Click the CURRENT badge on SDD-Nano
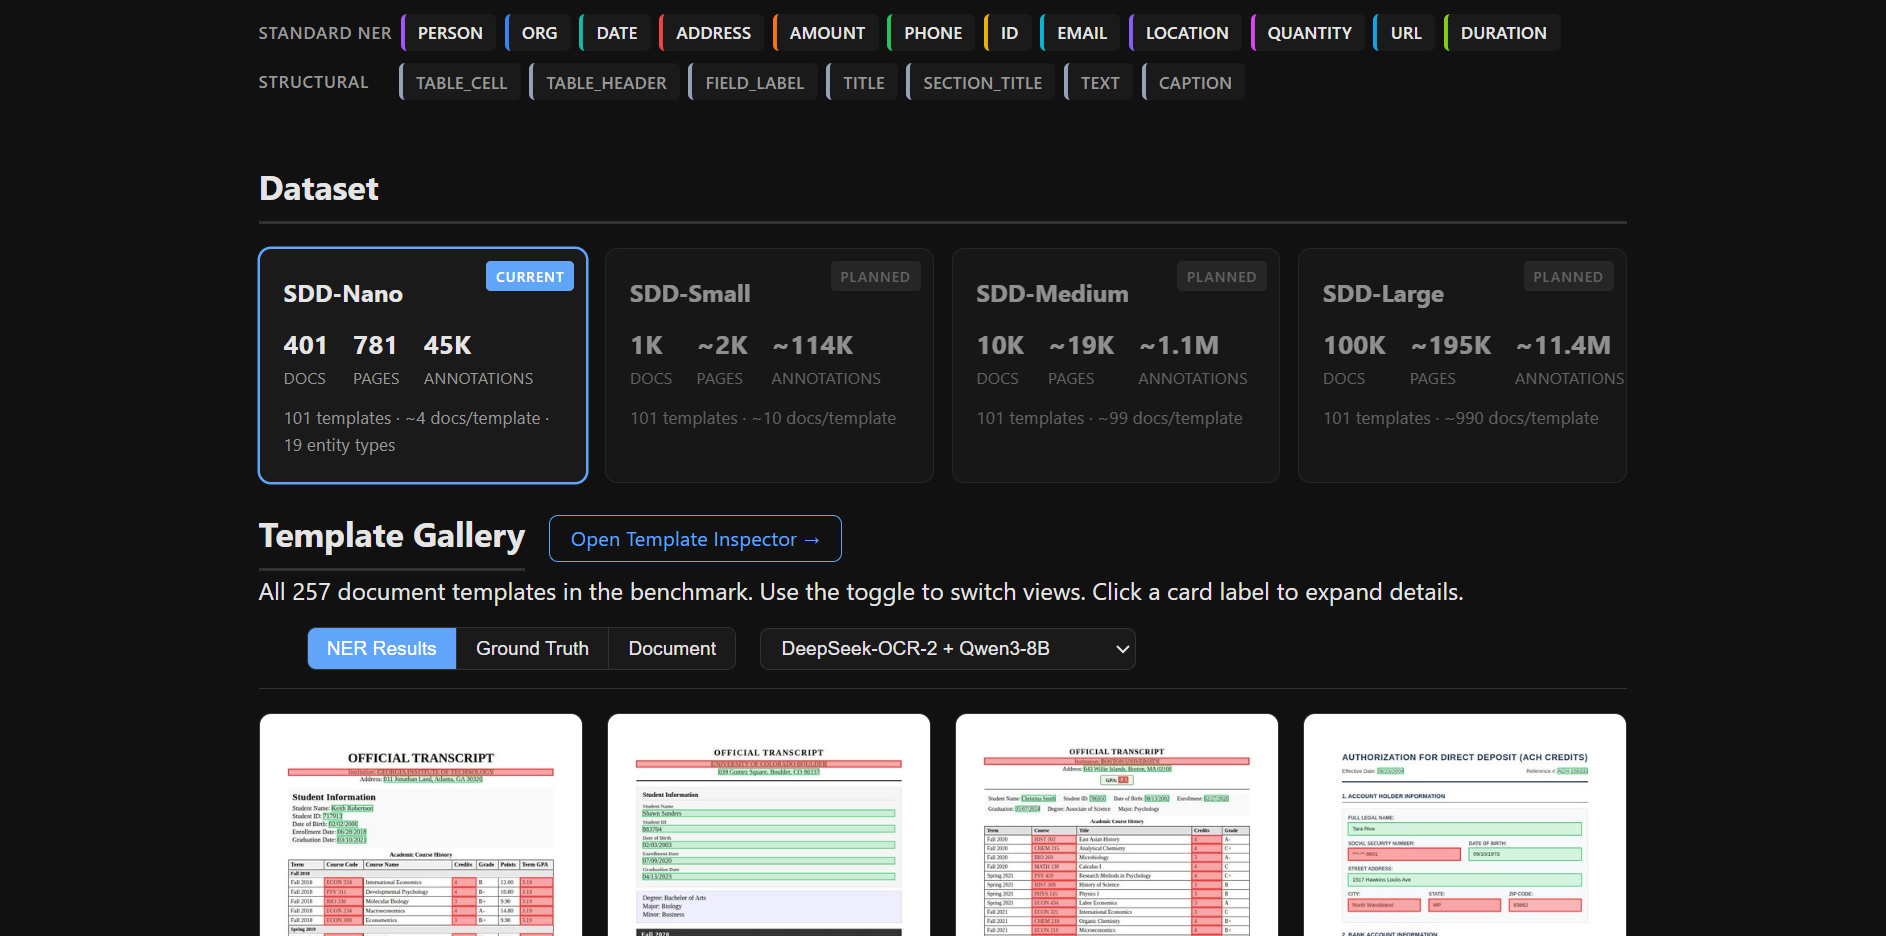This screenshot has width=1886, height=936. [529, 276]
